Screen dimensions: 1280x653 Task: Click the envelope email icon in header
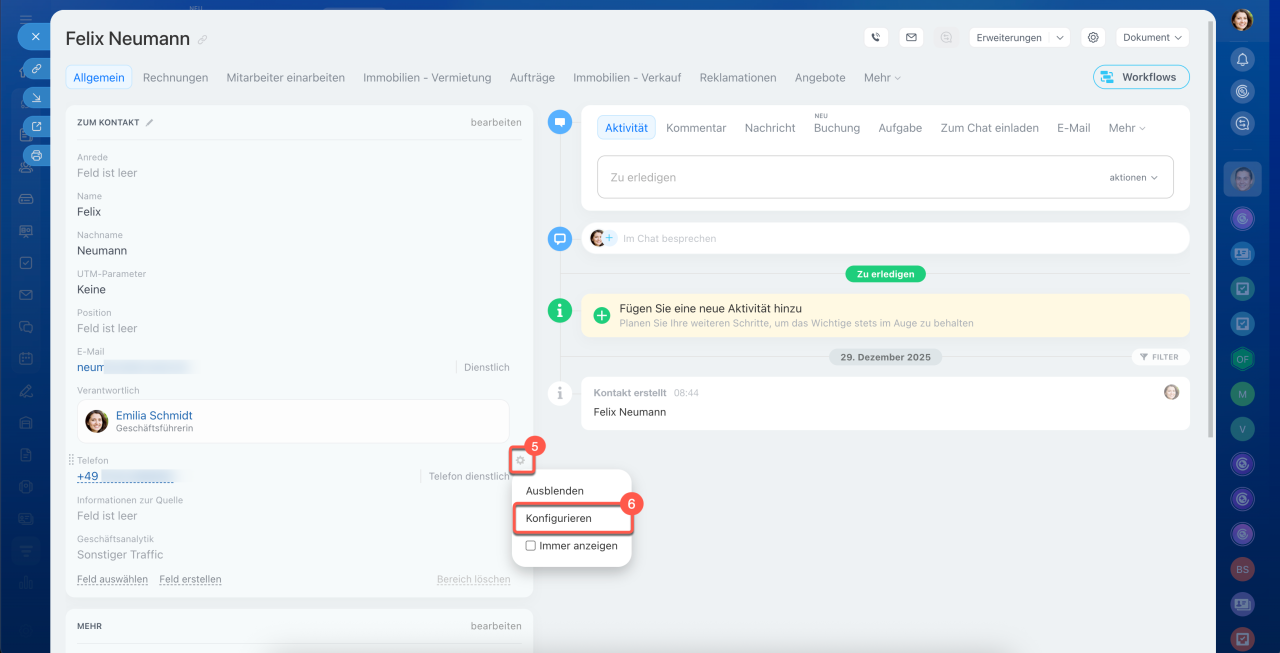[911, 37]
